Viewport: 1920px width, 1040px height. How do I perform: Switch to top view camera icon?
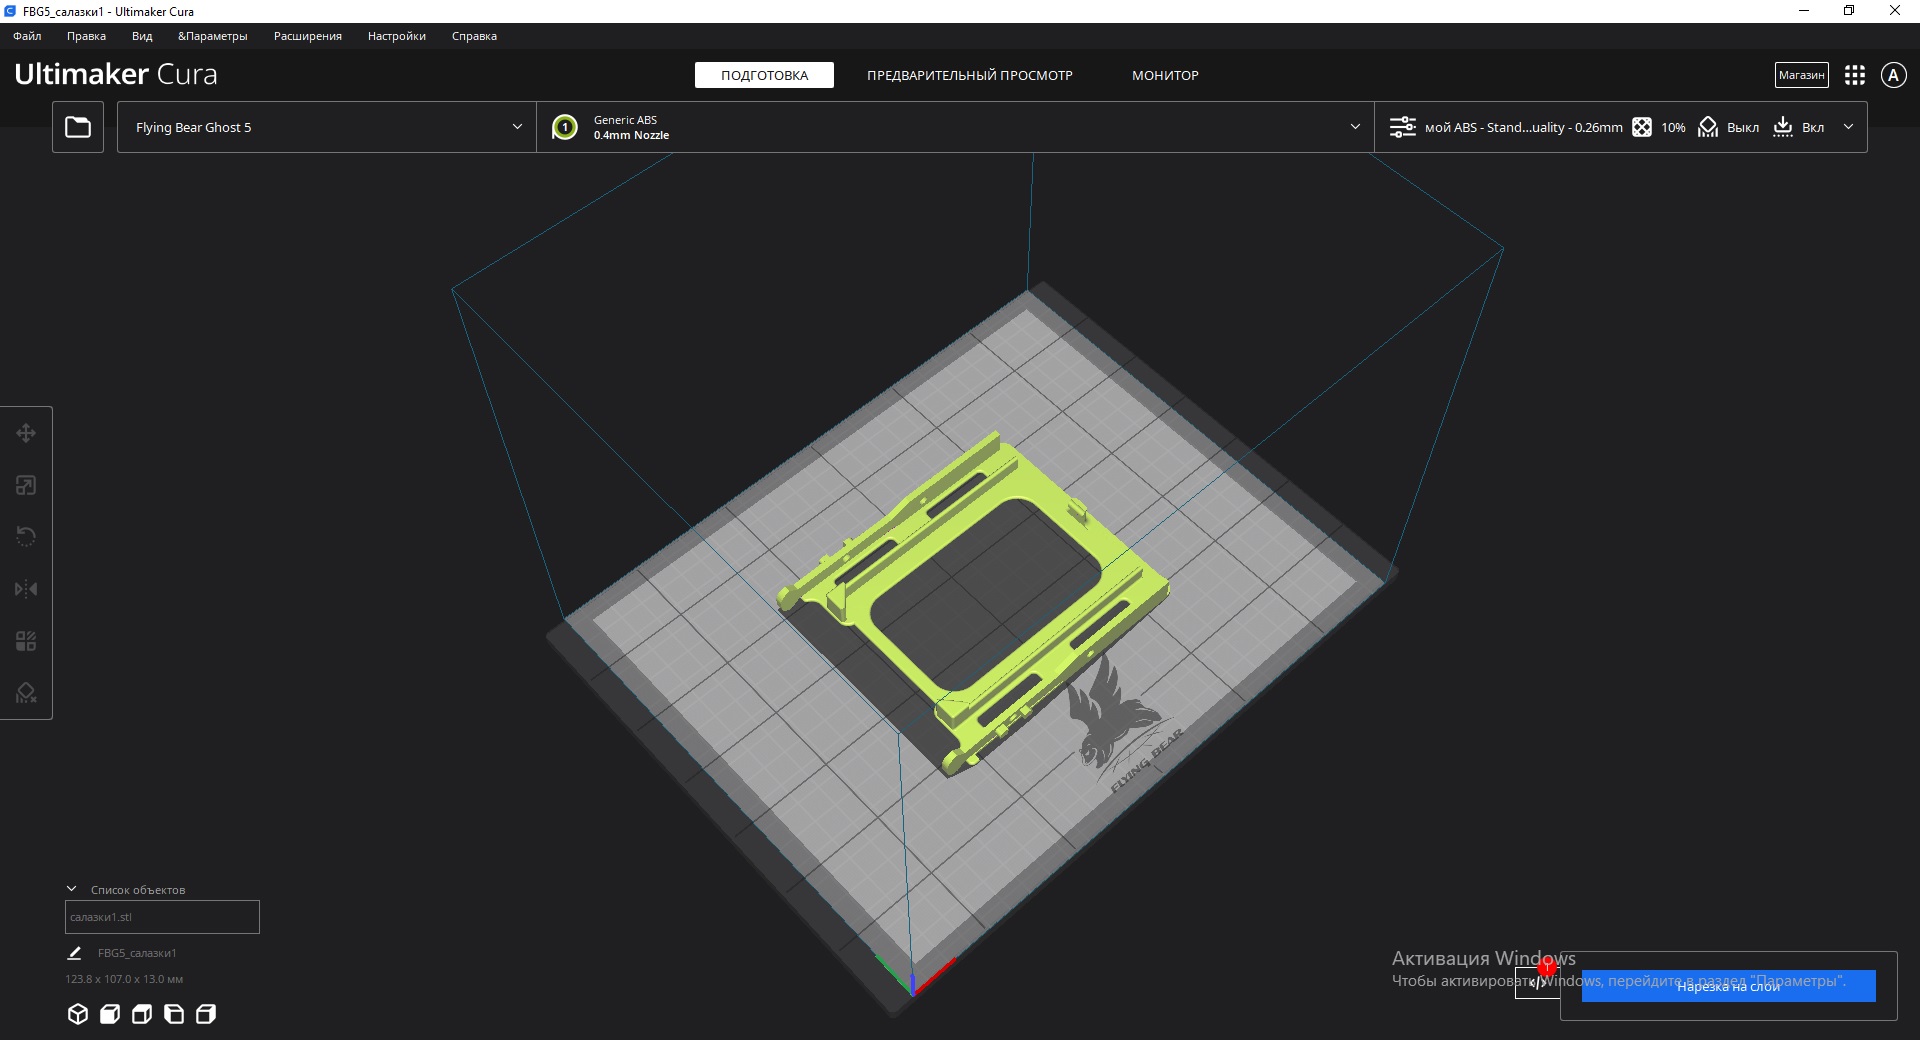pos(142,1014)
